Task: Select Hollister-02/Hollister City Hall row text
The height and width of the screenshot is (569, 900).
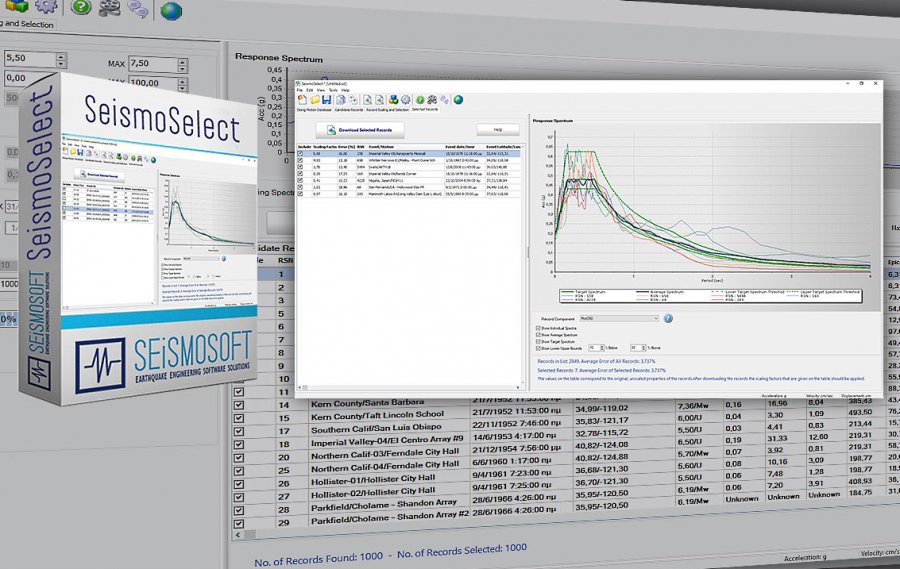Action: [x=373, y=492]
